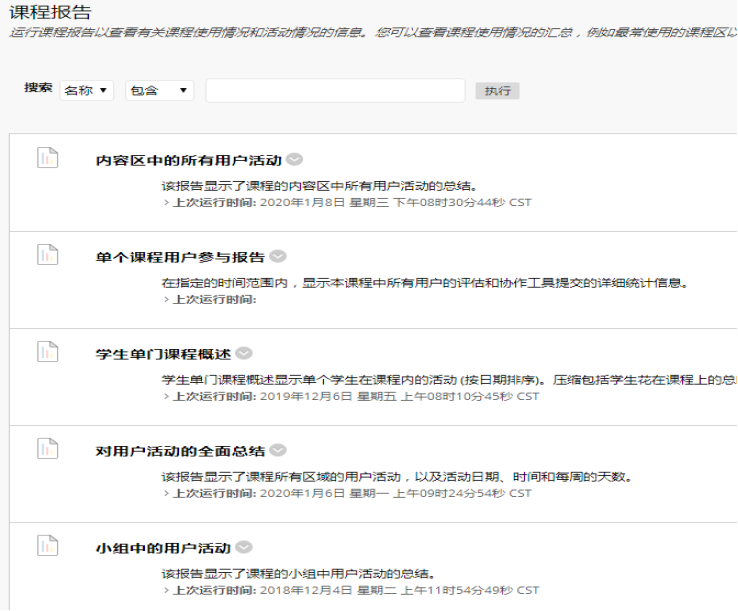
Task: Open options chevron for 单个课程用户参与报告
Action: [278, 257]
